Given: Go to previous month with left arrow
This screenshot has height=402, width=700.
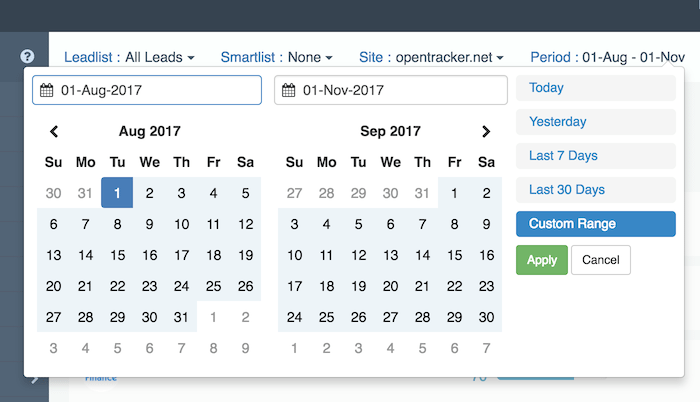Looking at the screenshot, I should point(54,131).
